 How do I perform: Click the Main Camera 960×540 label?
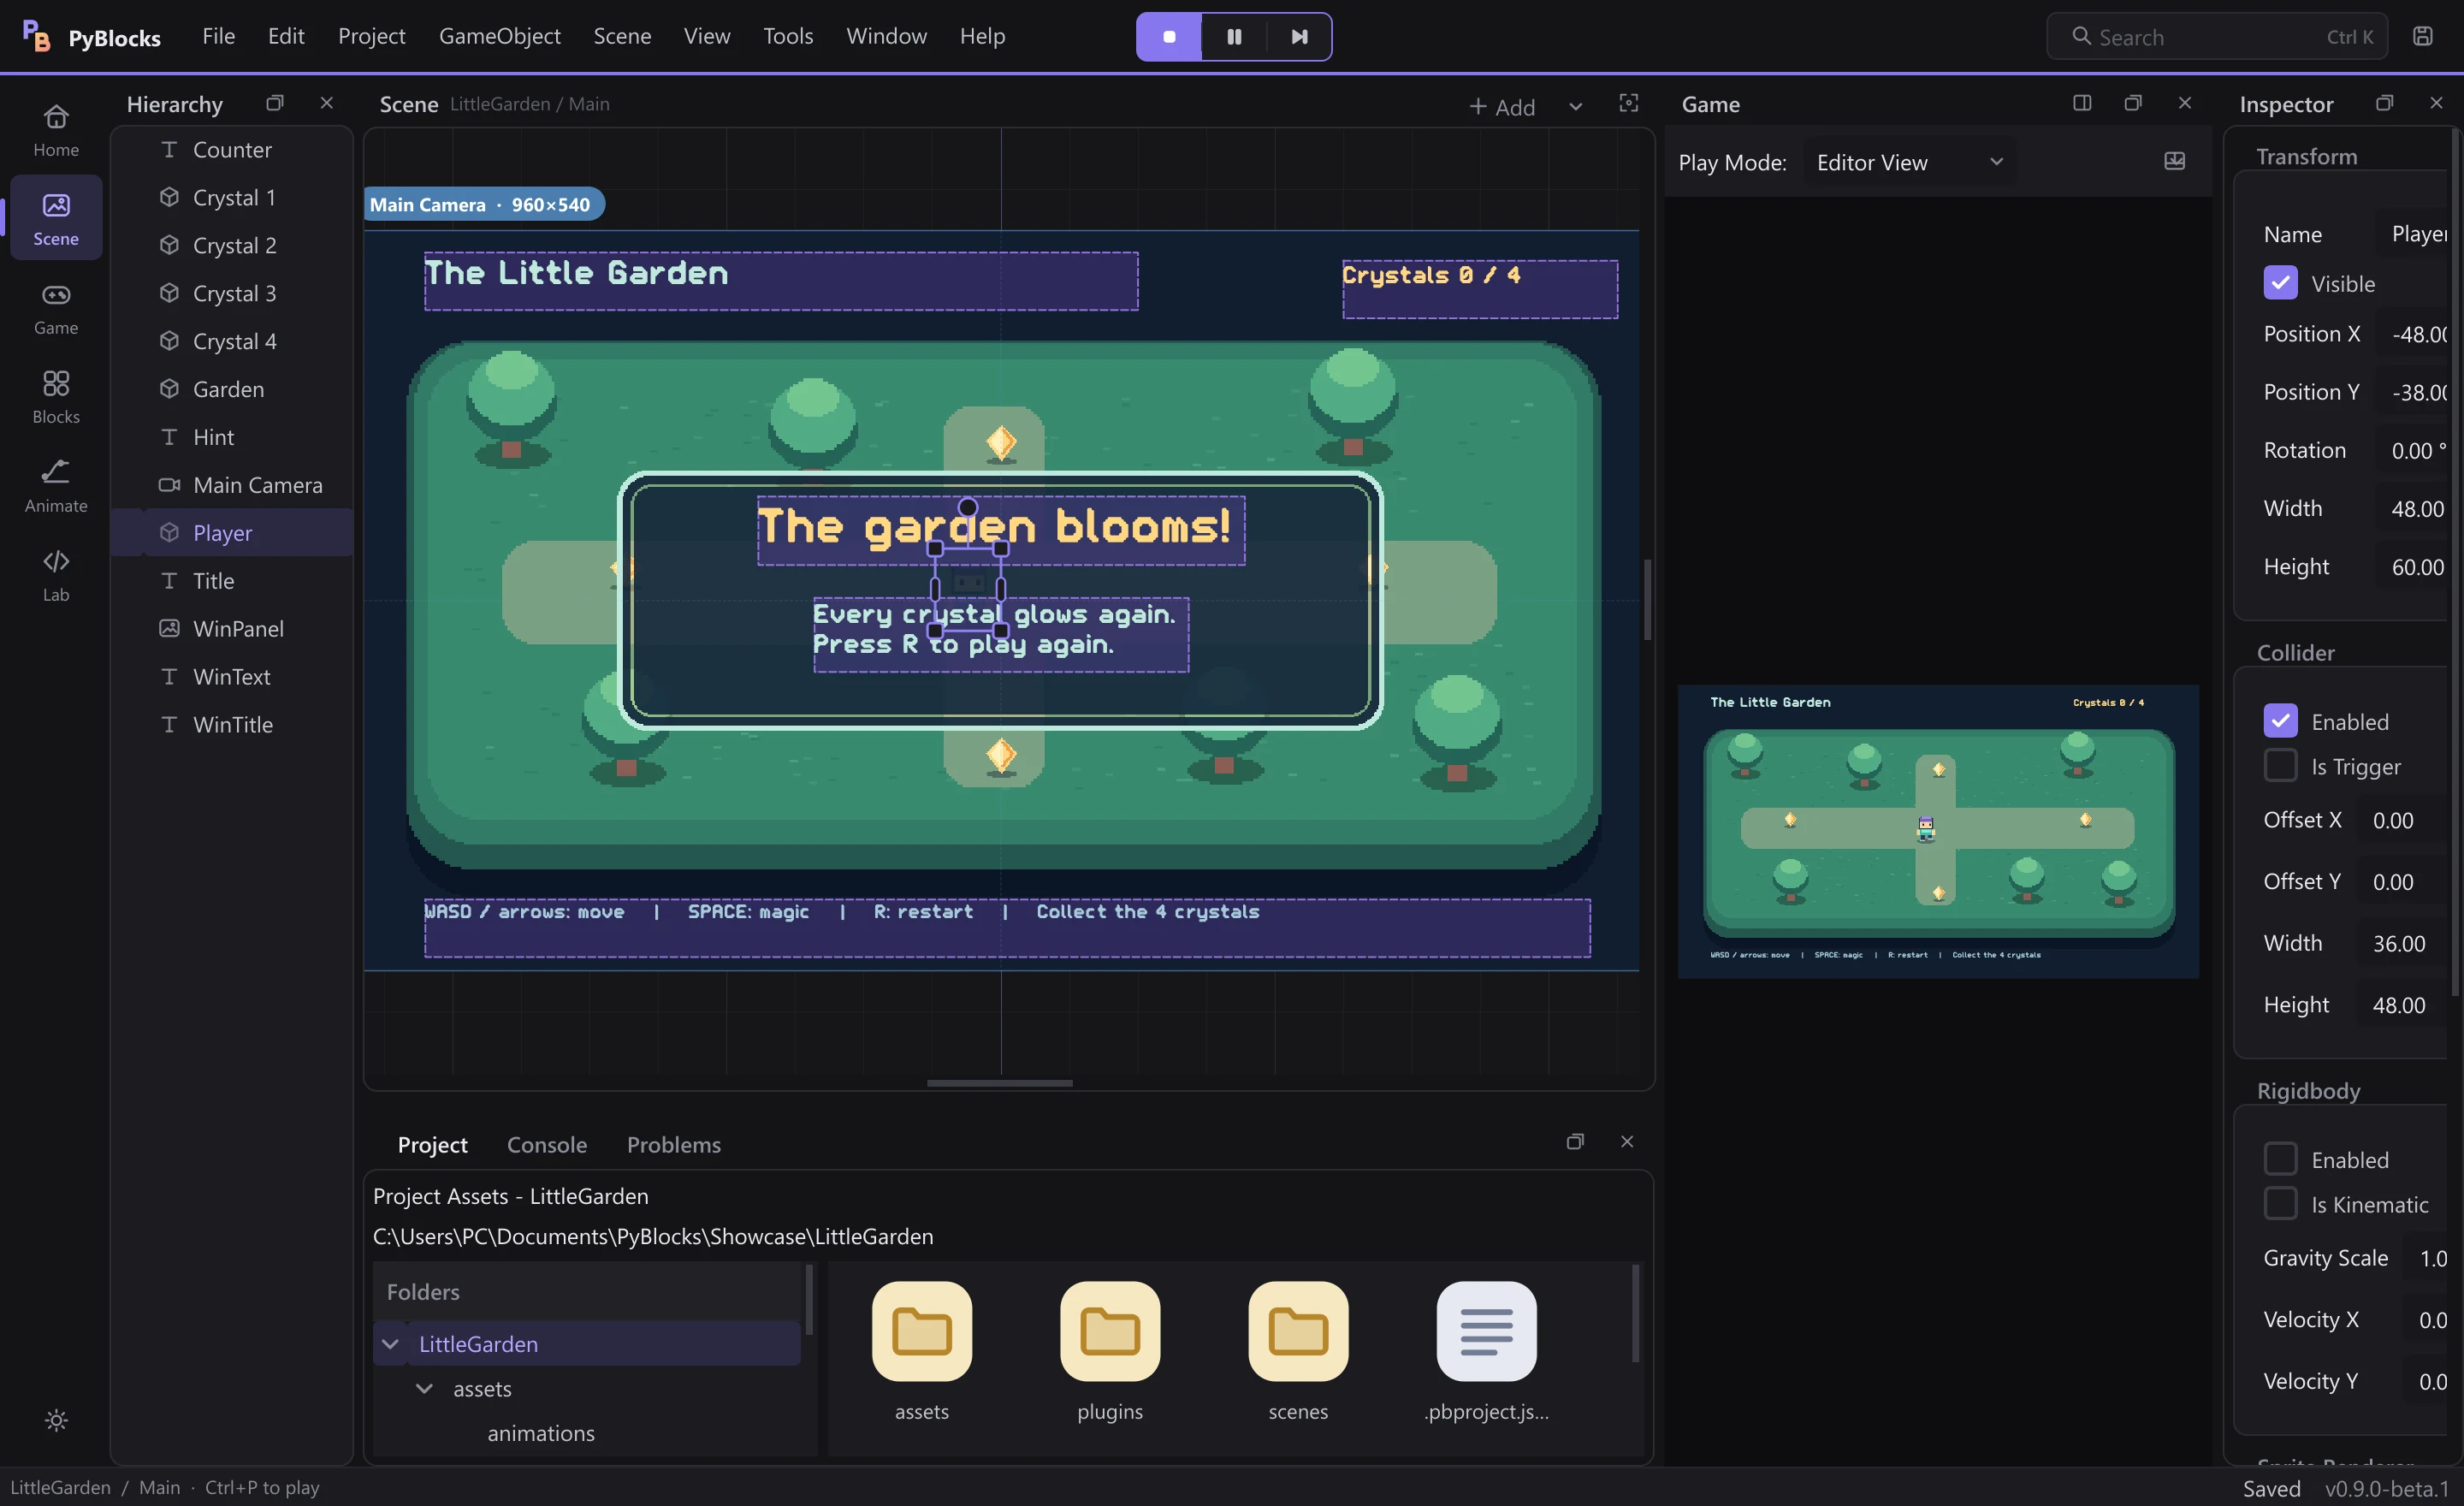(x=484, y=204)
